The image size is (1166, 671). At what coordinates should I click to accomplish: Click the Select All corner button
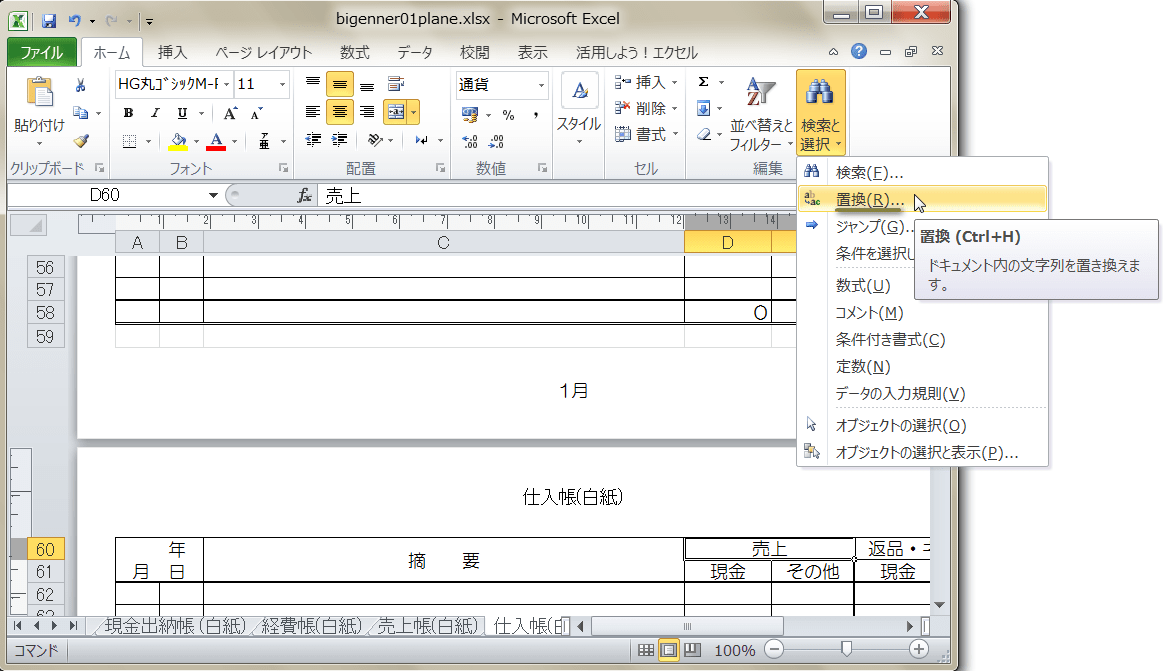tap(29, 224)
